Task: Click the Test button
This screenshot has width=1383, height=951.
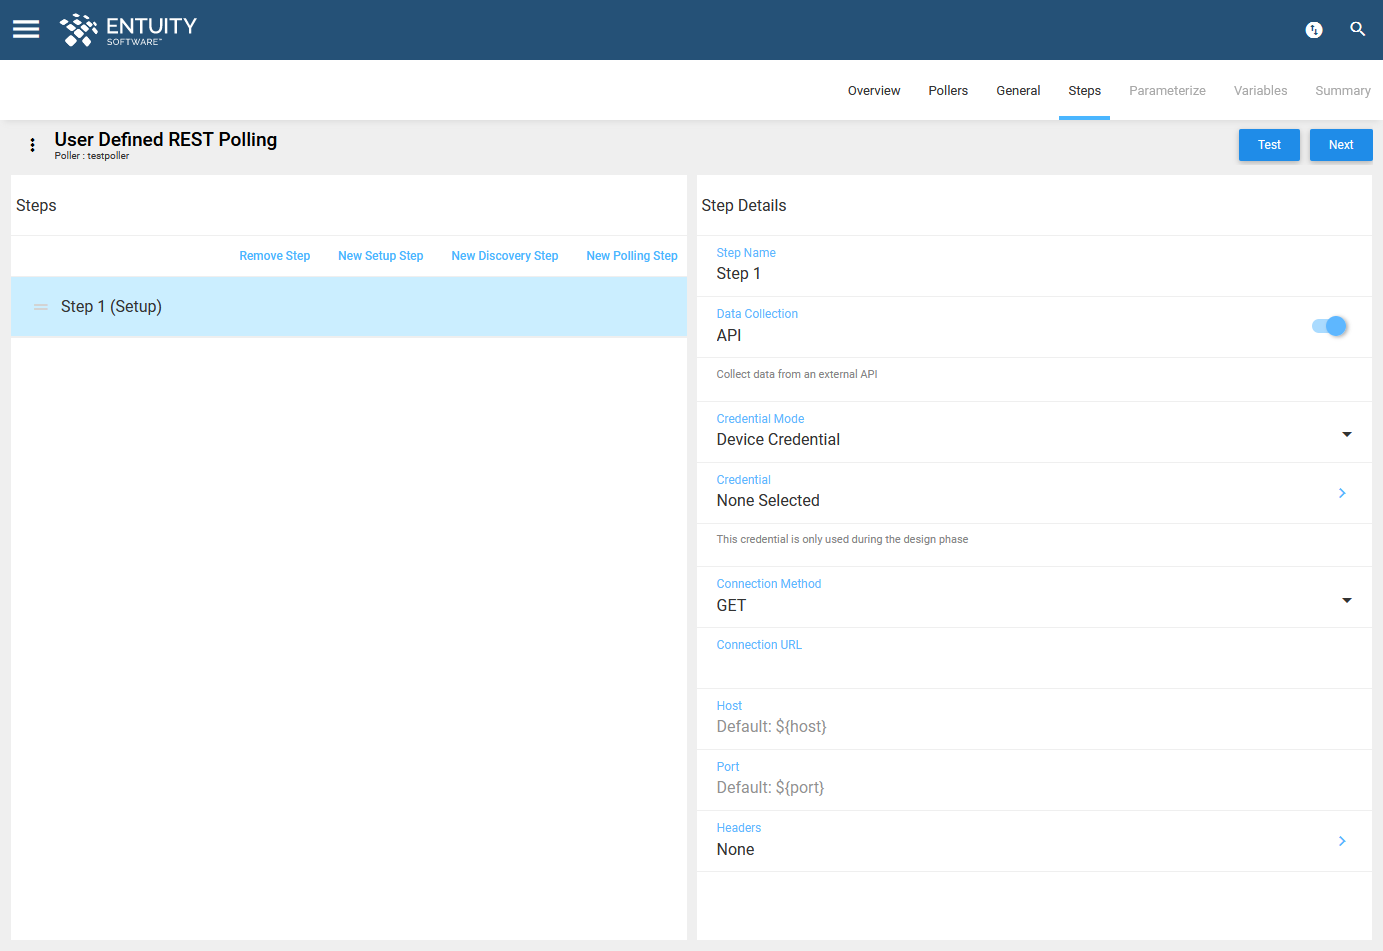Action: click(1269, 145)
